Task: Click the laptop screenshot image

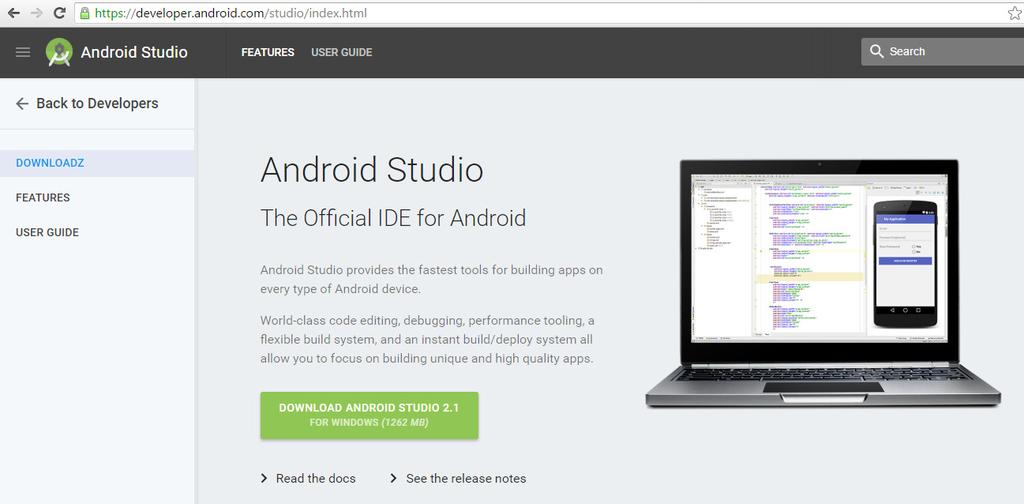Action: [823, 283]
